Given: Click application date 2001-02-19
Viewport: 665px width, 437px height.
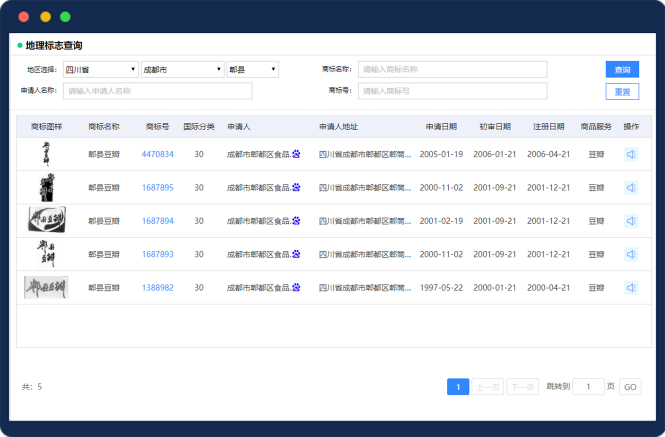Looking at the screenshot, I should tap(441, 221).
